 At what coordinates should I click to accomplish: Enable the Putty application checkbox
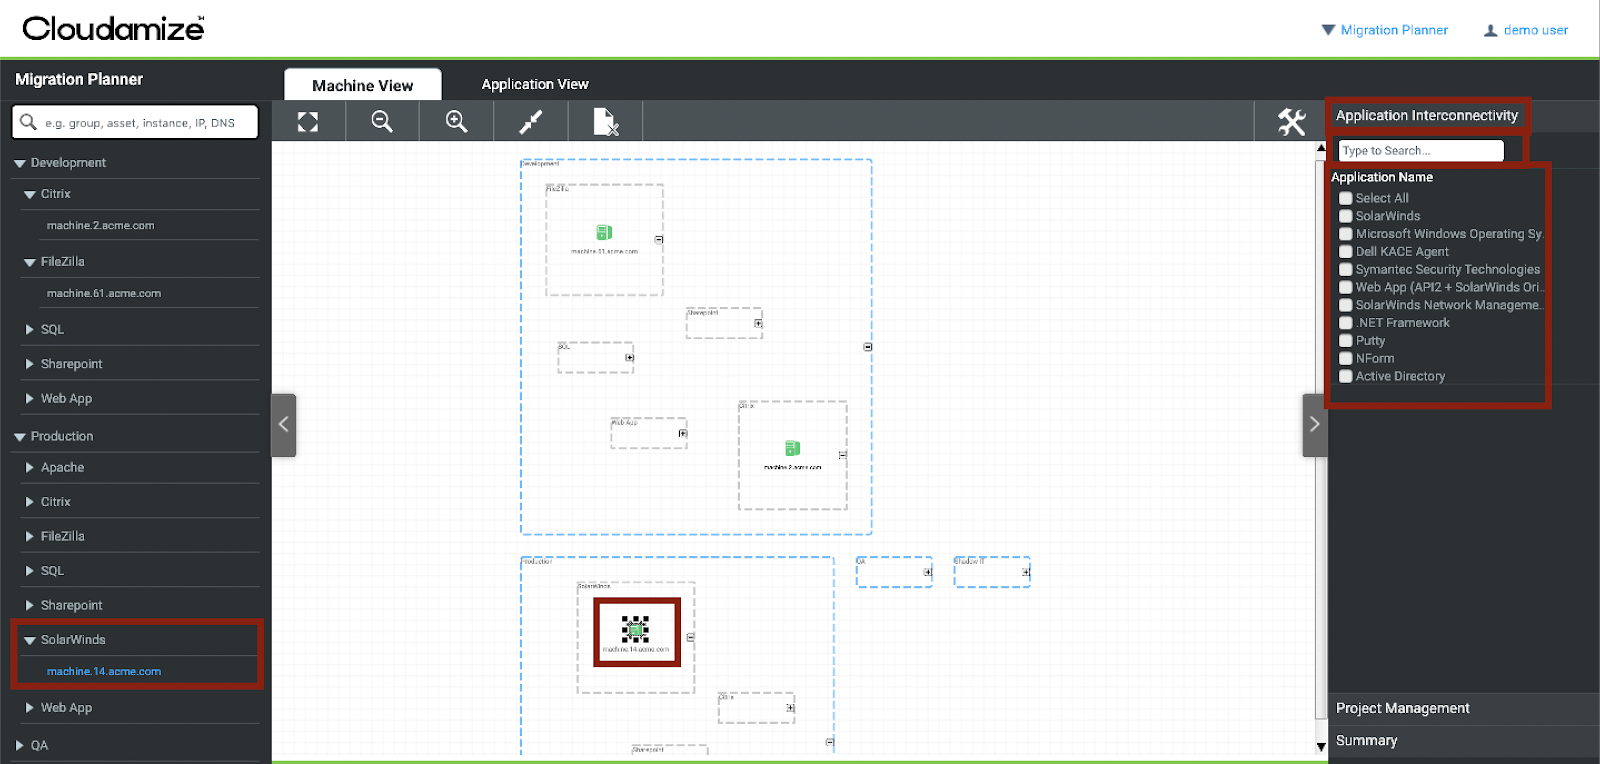coord(1346,341)
